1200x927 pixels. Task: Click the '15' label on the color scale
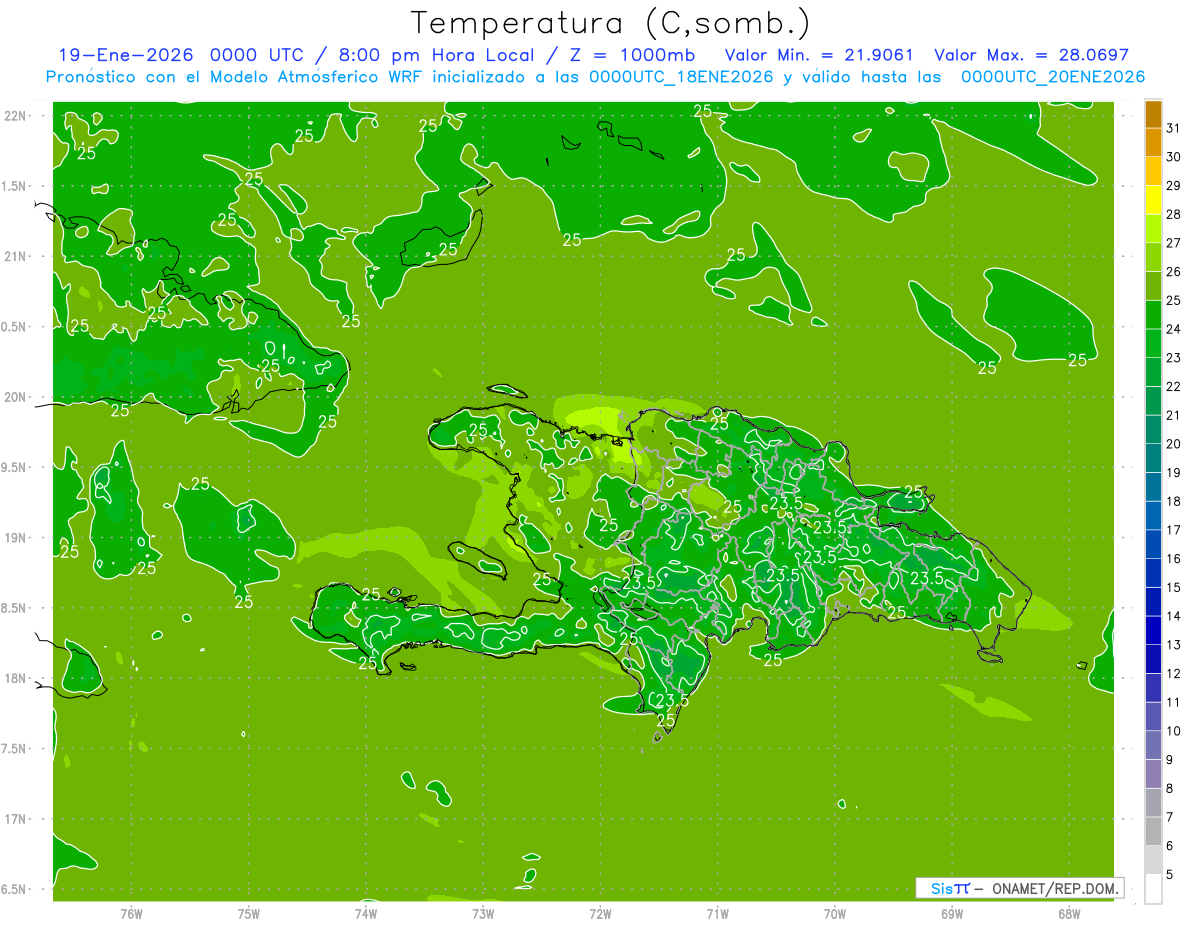(x=1174, y=587)
